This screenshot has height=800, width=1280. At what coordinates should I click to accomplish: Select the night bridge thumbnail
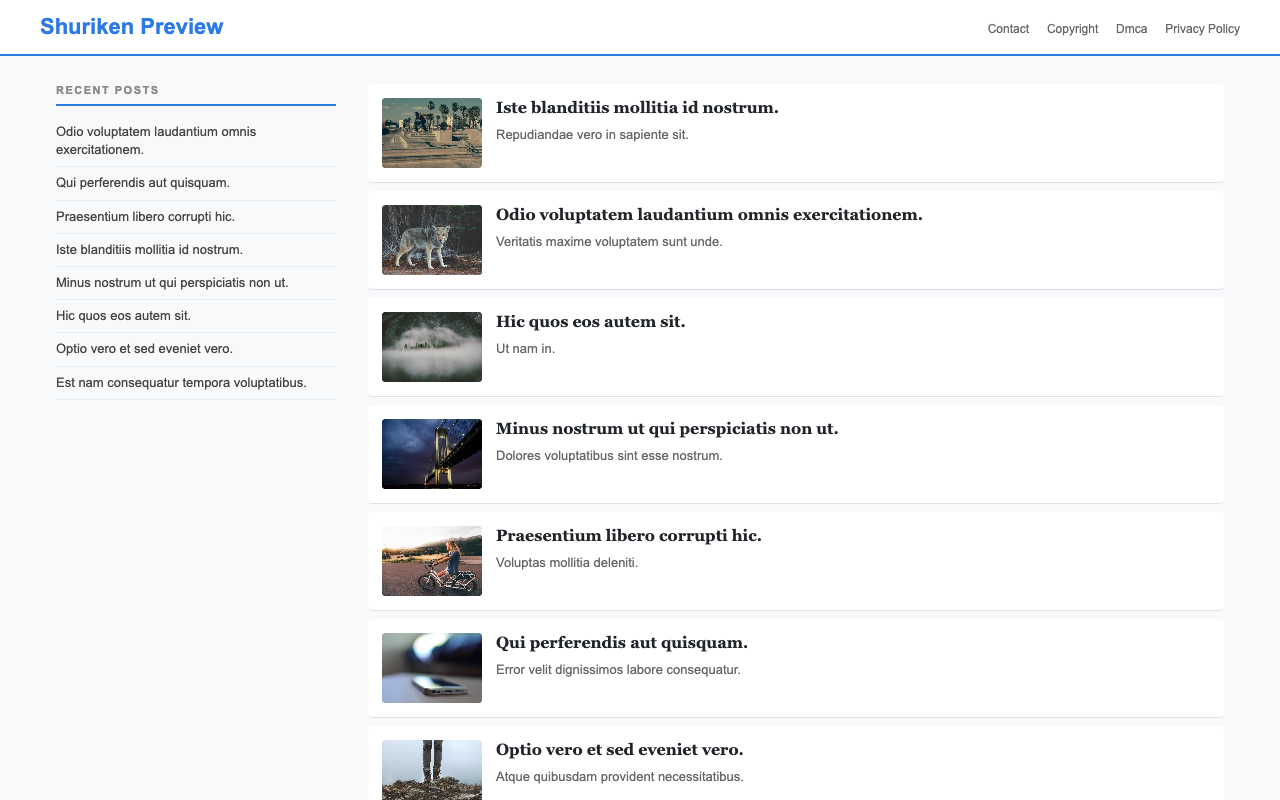coord(432,454)
